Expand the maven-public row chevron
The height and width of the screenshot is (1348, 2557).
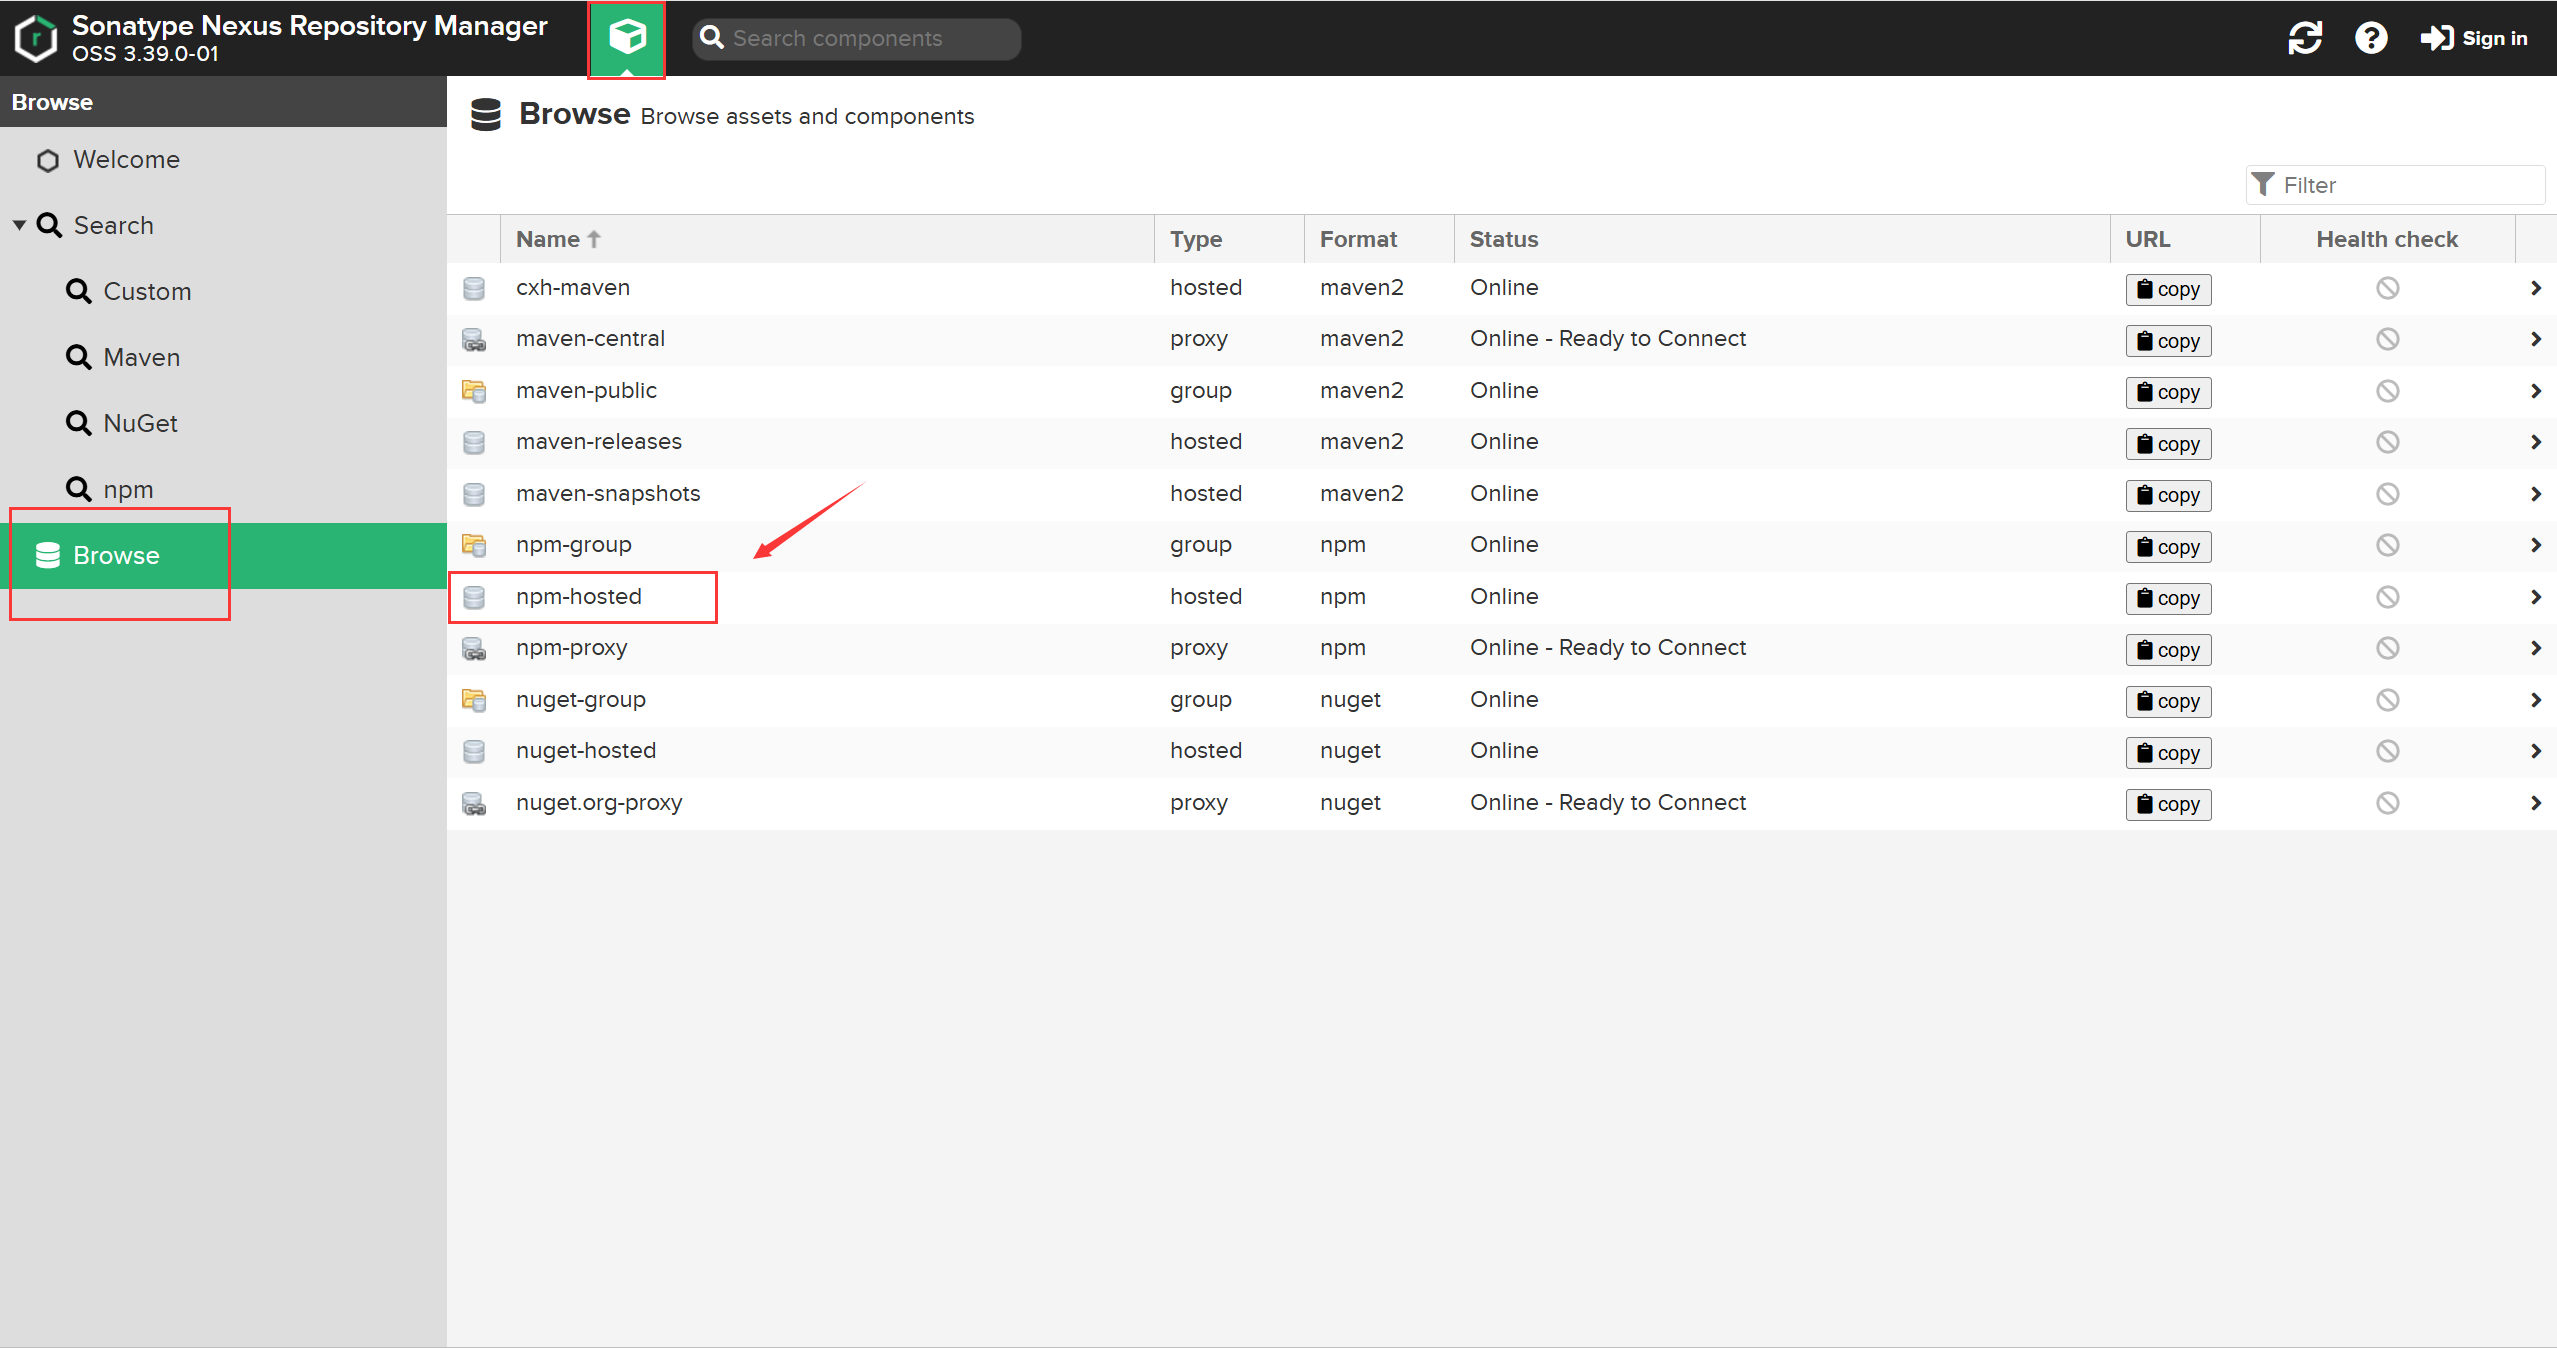click(x=2535, y=391)
